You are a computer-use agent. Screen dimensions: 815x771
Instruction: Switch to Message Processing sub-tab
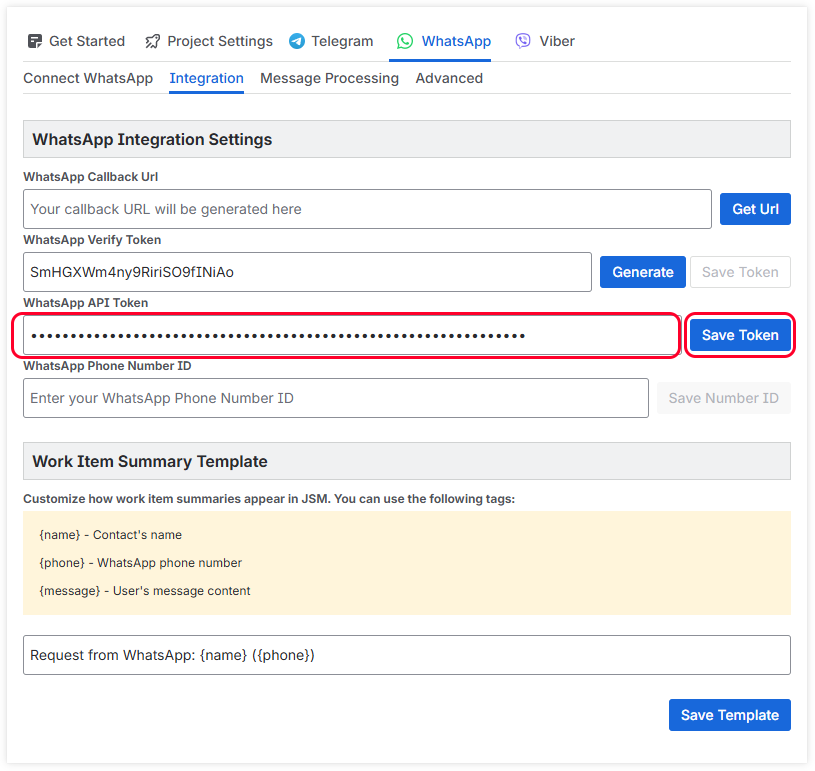(x=330, y=78)
